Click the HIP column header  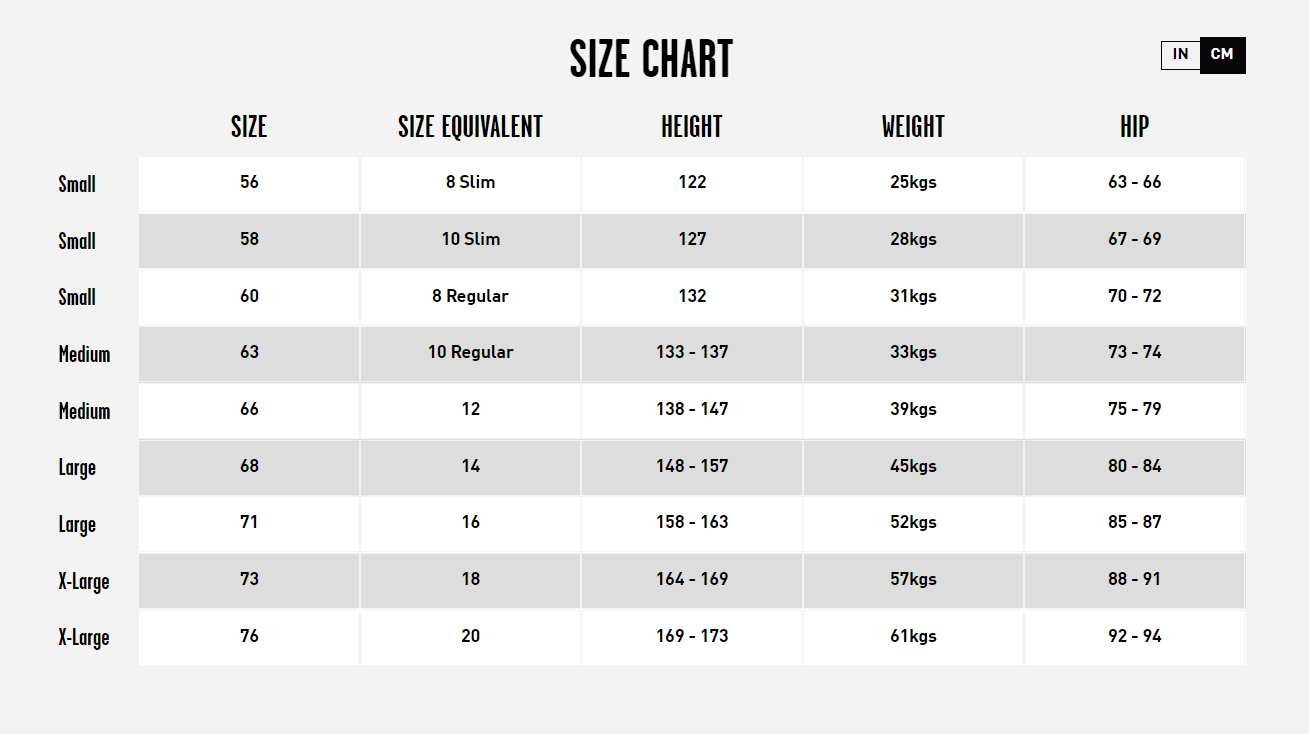[1134, 127]
